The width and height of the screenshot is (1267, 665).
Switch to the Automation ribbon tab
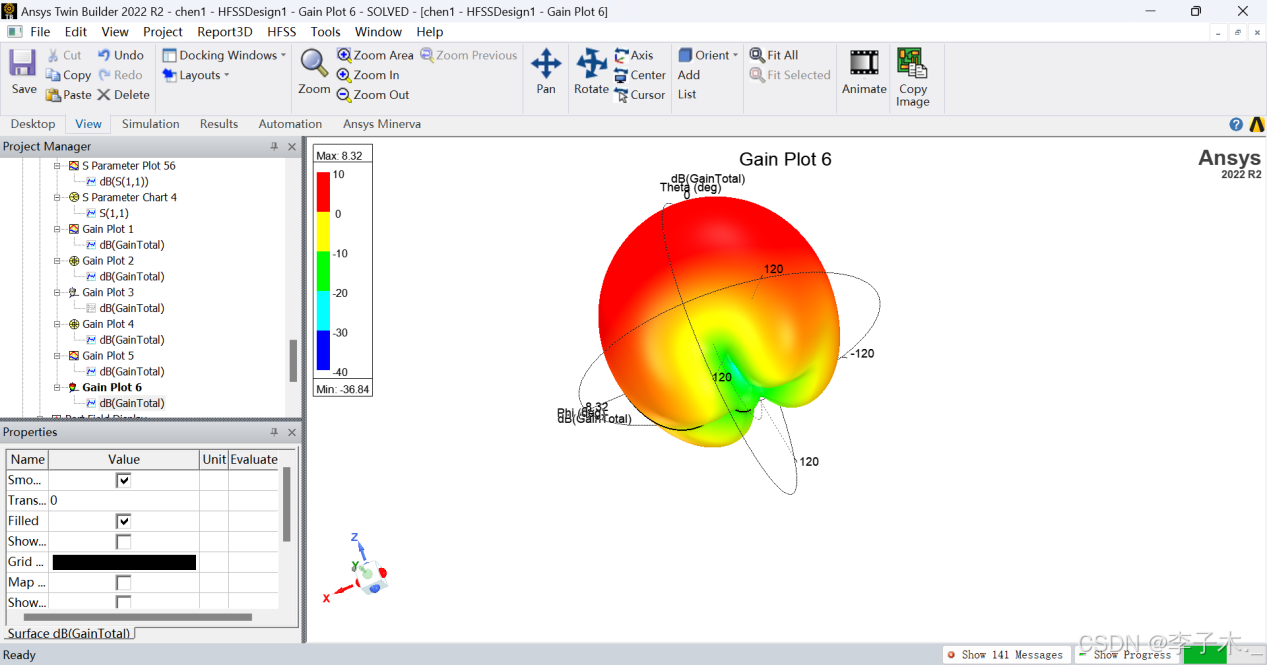click(290, 124)
